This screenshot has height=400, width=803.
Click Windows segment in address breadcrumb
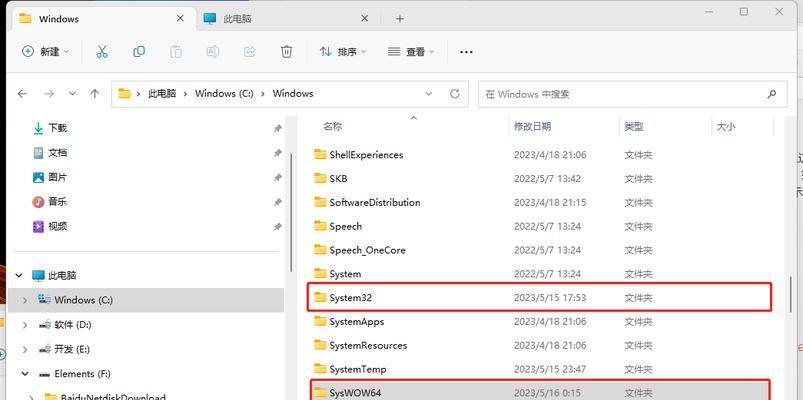(293, 94)
